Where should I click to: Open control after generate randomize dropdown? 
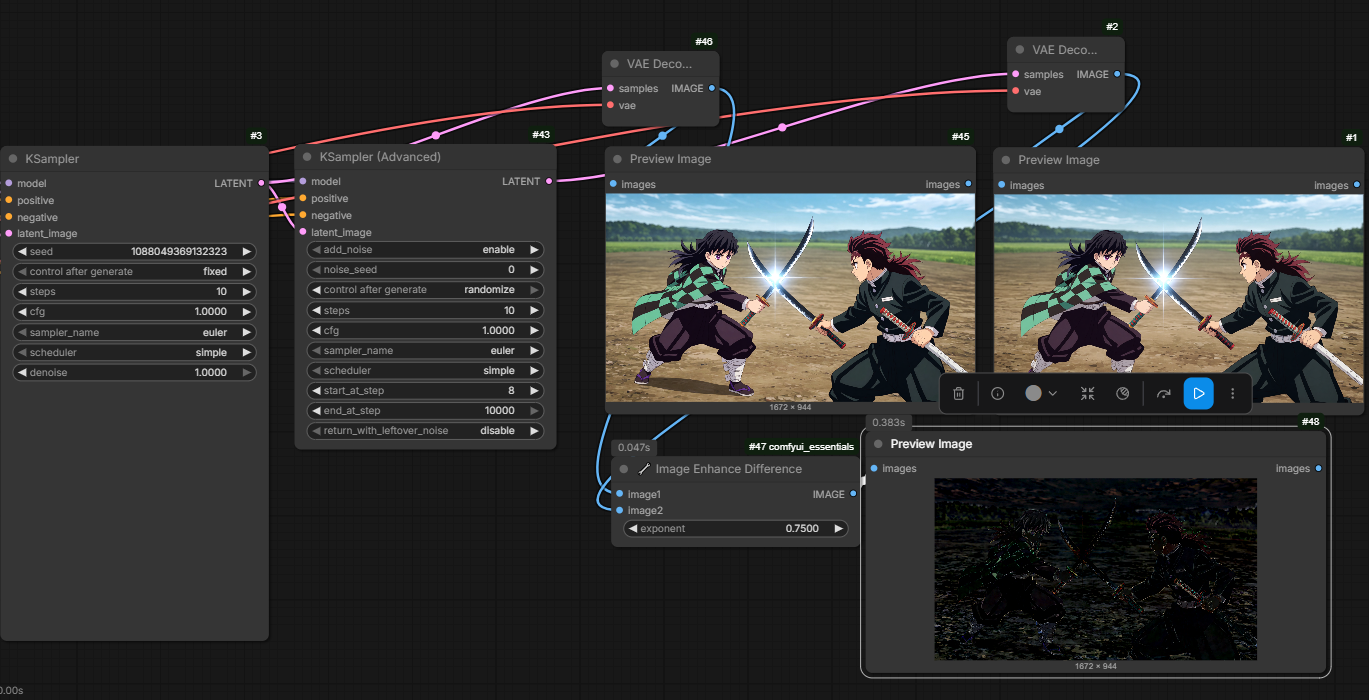tap(425, 290)
